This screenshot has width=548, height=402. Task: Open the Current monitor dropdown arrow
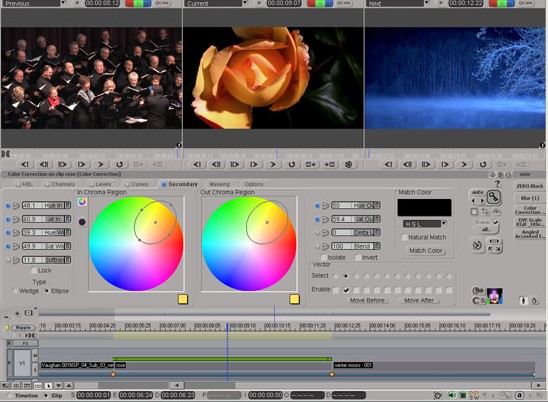245,3
